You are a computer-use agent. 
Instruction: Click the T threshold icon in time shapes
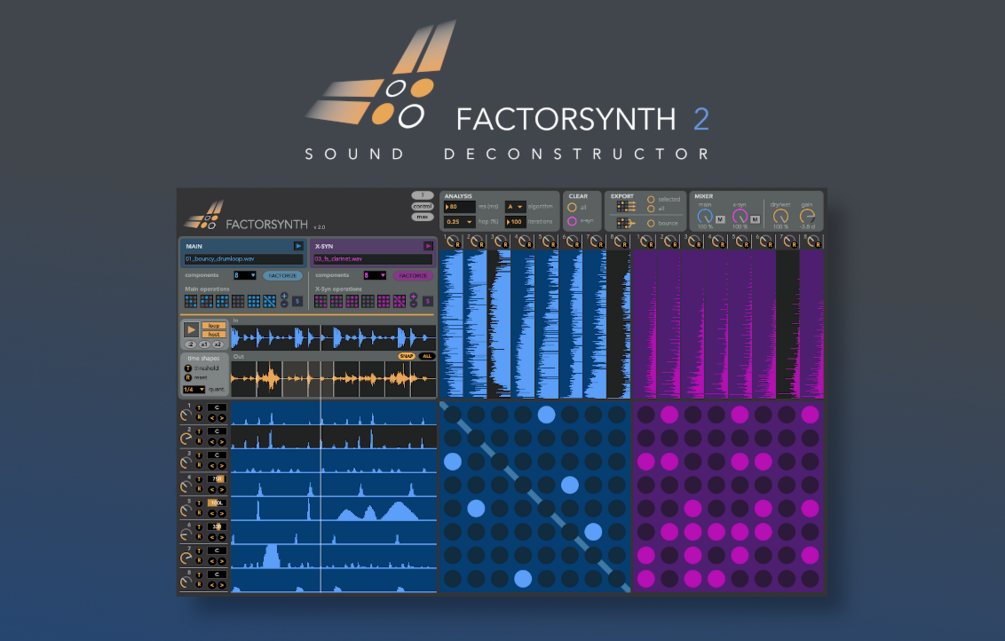click(x=188, y=368)
